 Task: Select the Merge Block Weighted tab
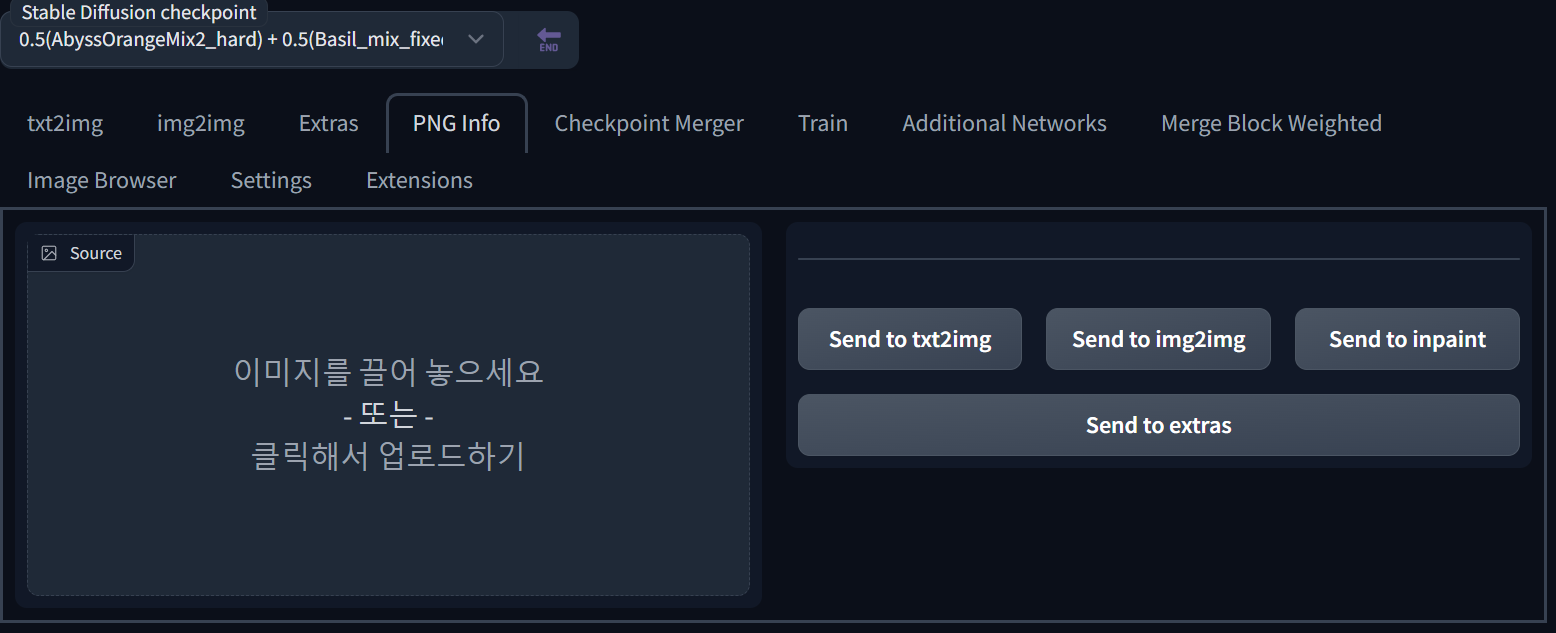pos(1271,123)
